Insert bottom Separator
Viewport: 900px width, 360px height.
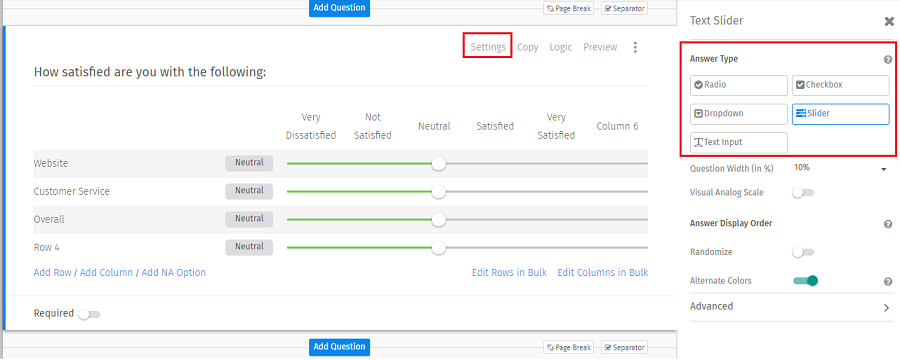click(624, 347)
